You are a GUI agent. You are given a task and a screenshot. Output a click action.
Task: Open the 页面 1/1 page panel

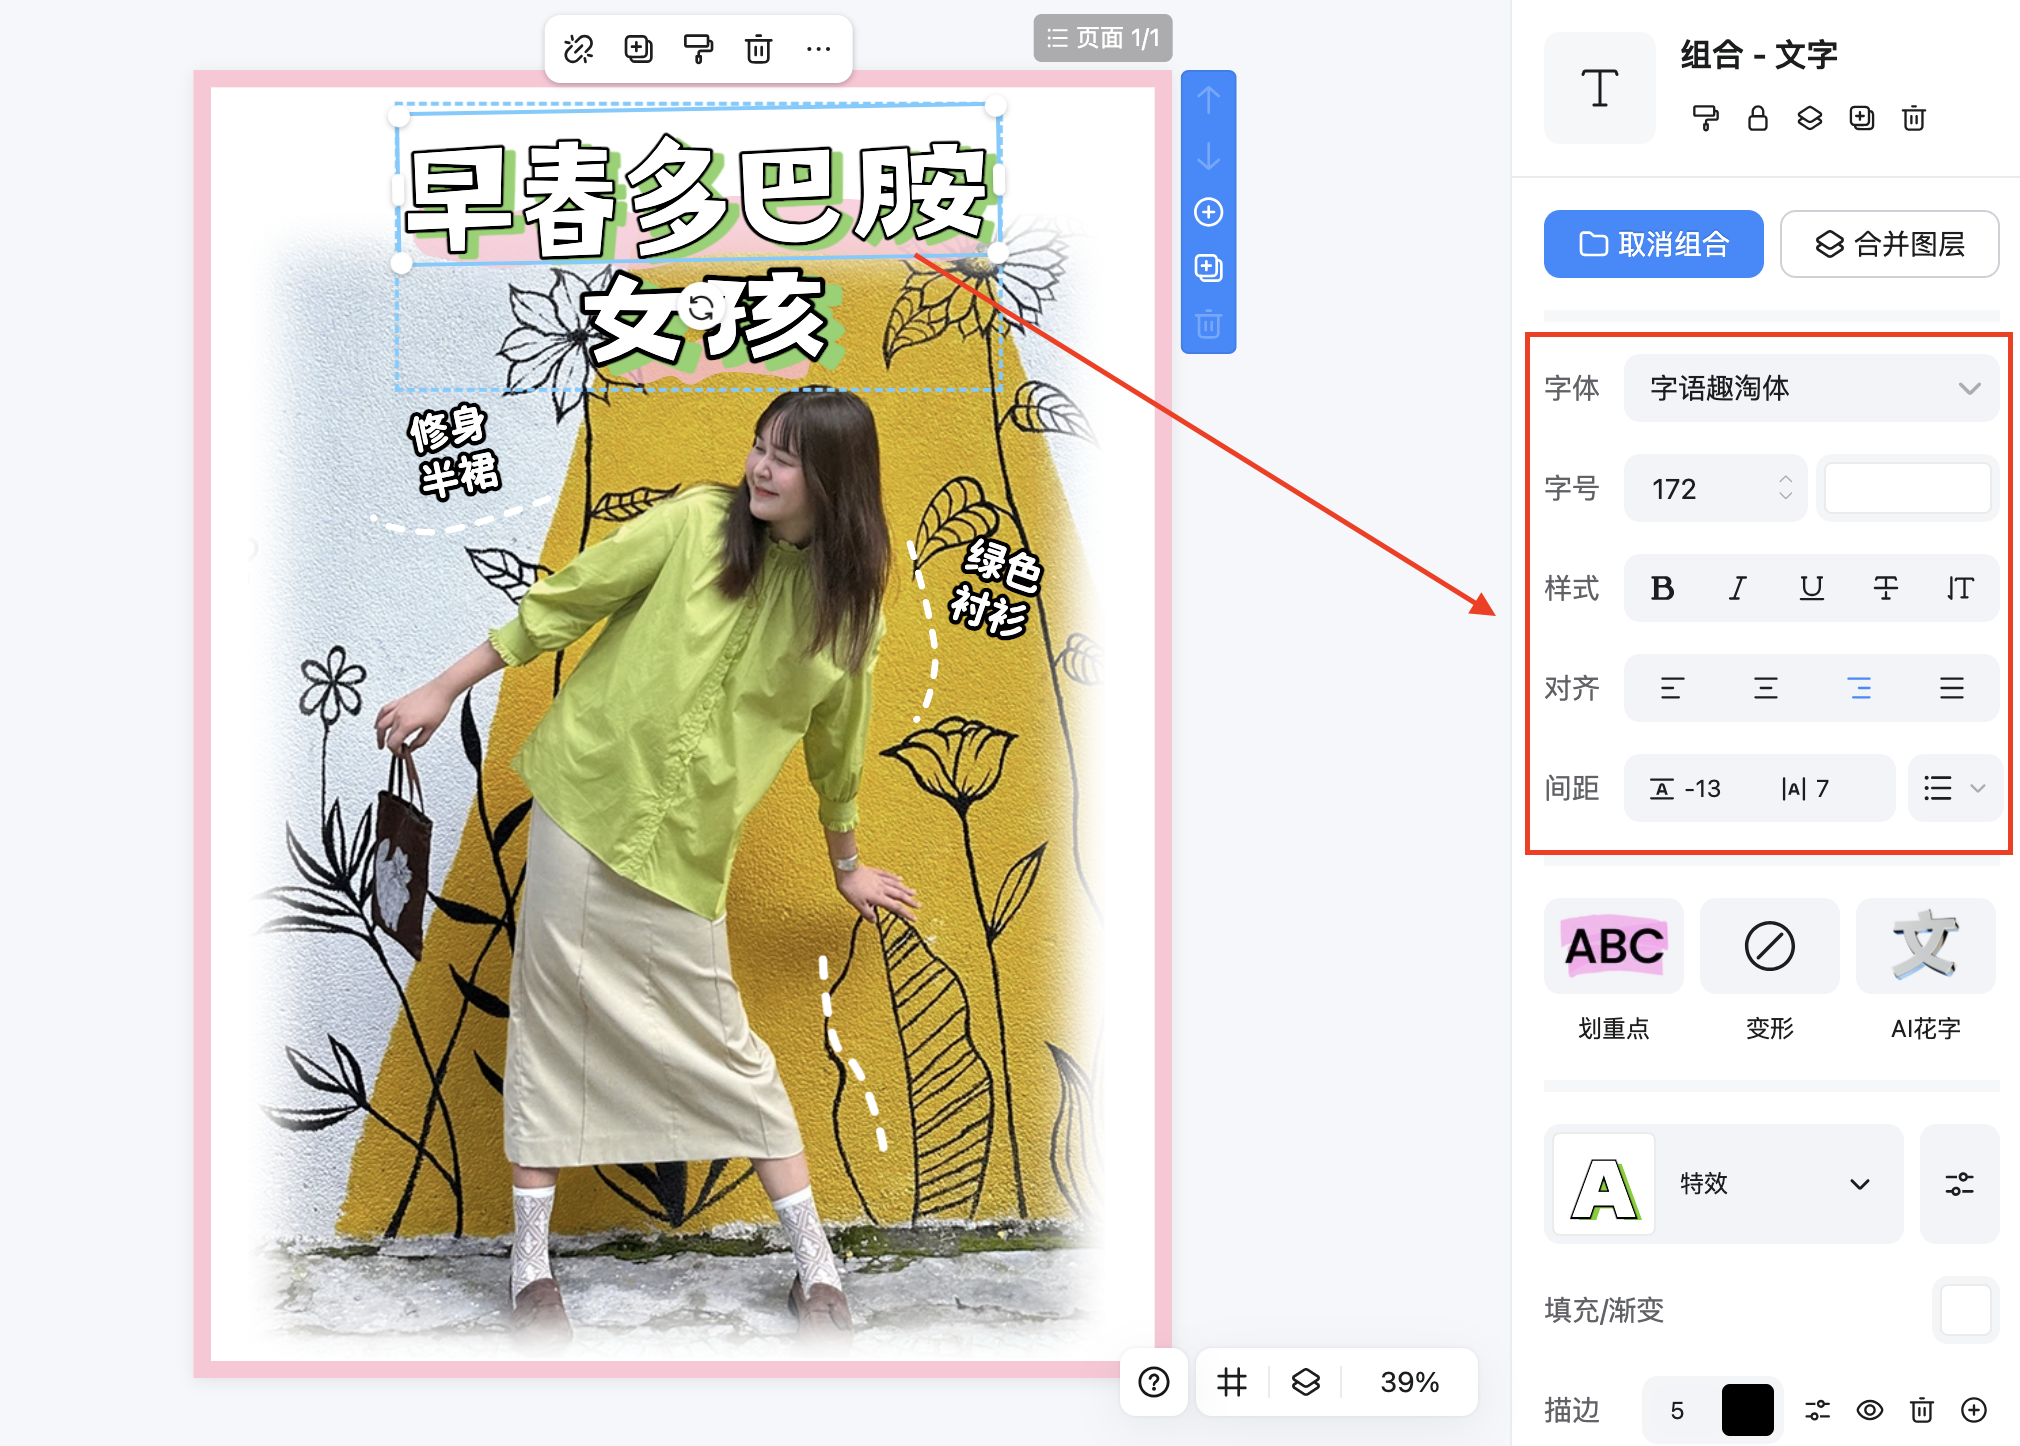coord(1102,40)
